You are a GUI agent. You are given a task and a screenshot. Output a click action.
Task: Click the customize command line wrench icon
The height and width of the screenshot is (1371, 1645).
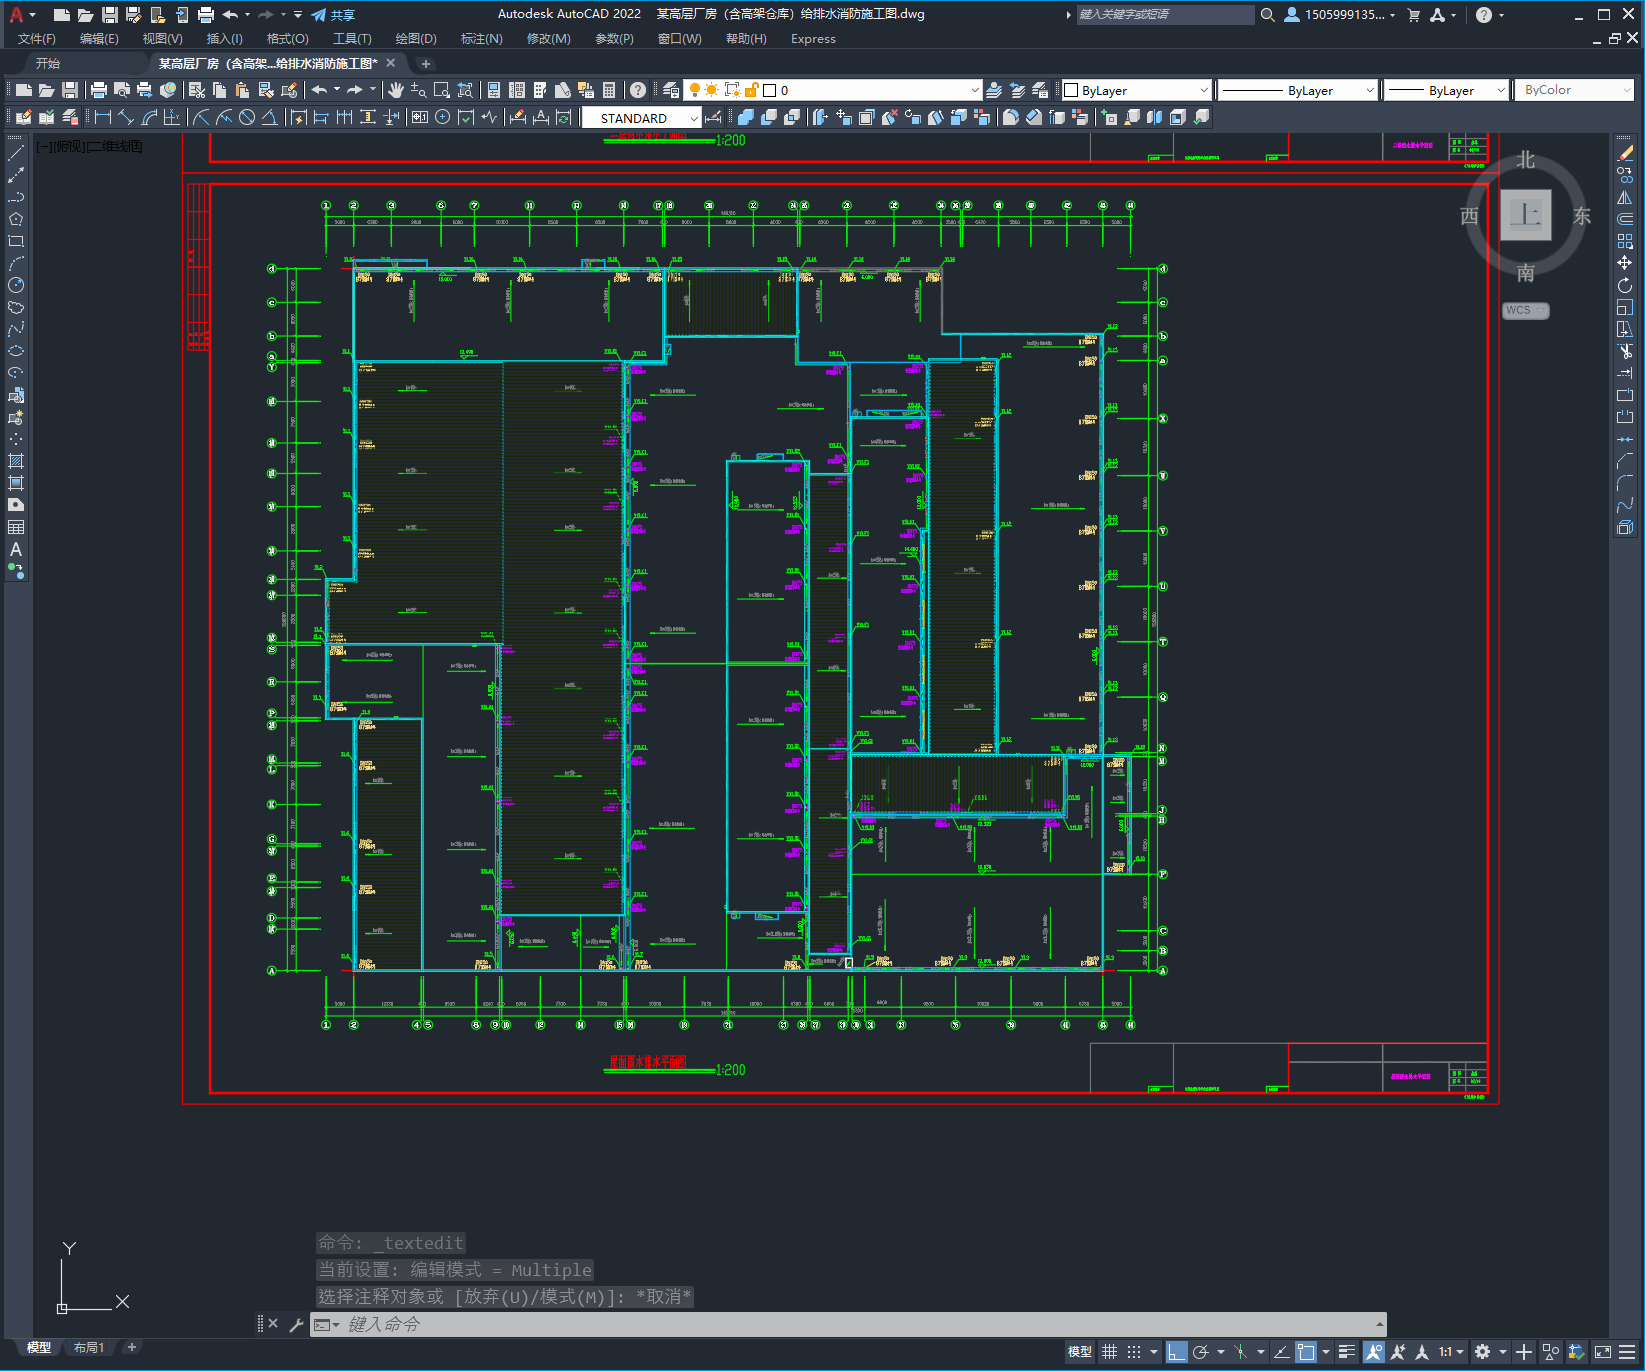click(x=296, y=1324)
